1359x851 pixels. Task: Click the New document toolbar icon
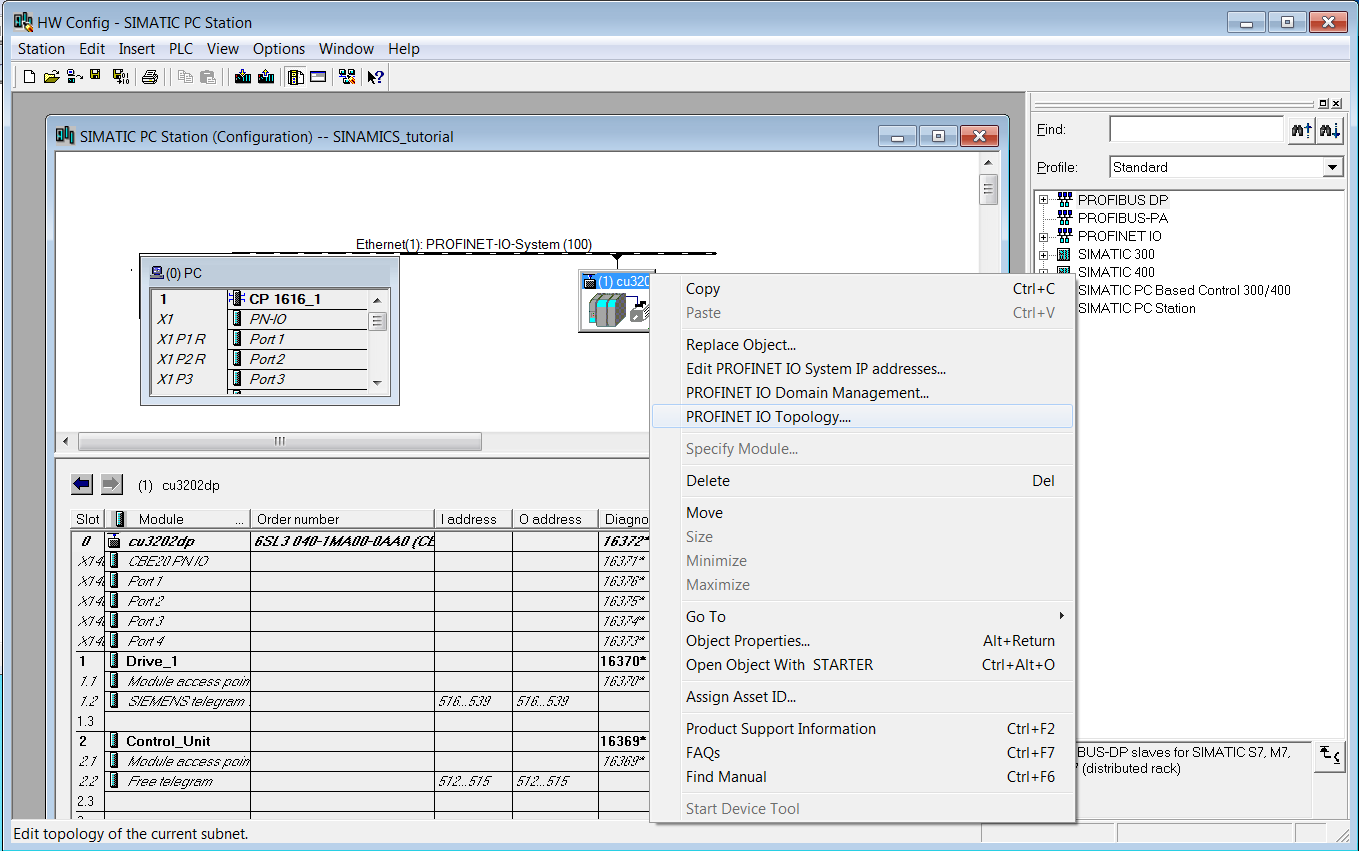tap(29, 76)
